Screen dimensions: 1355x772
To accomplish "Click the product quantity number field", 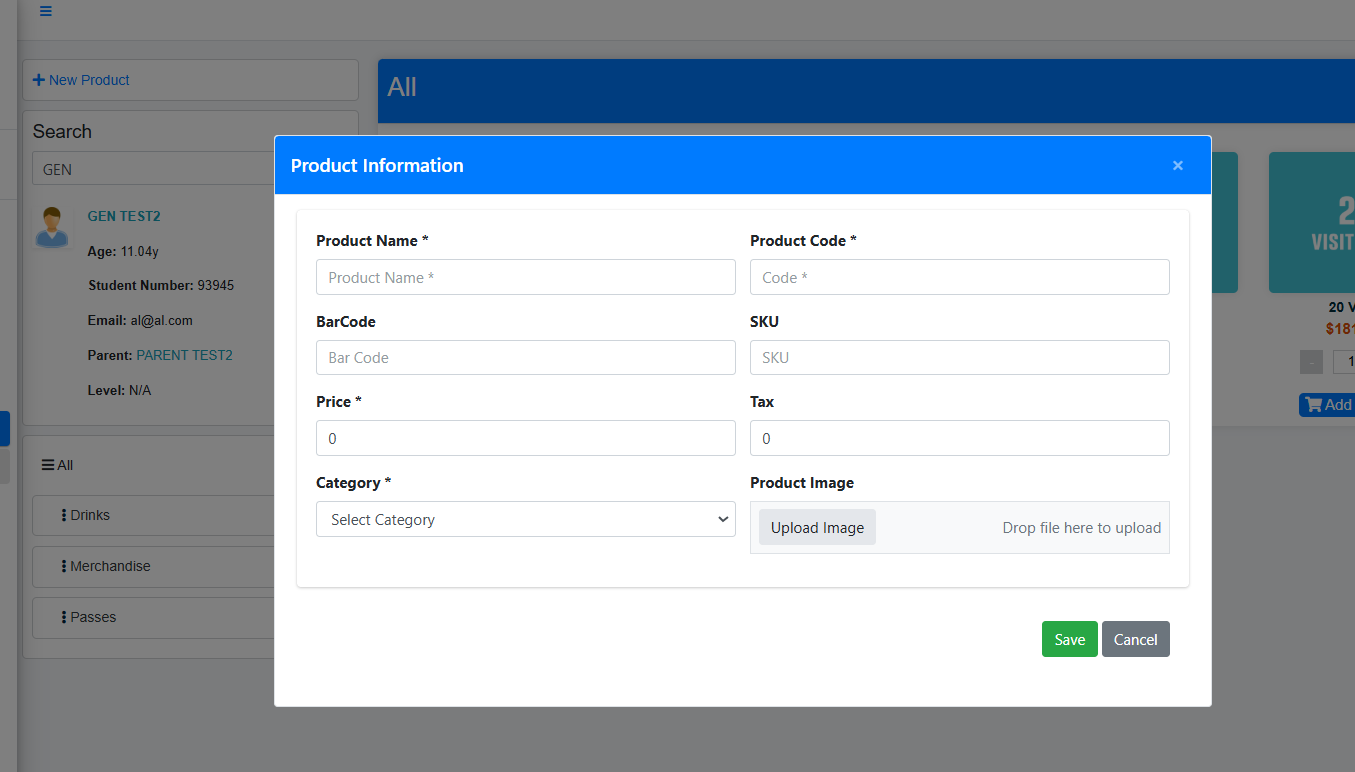I will point(1344,362).
